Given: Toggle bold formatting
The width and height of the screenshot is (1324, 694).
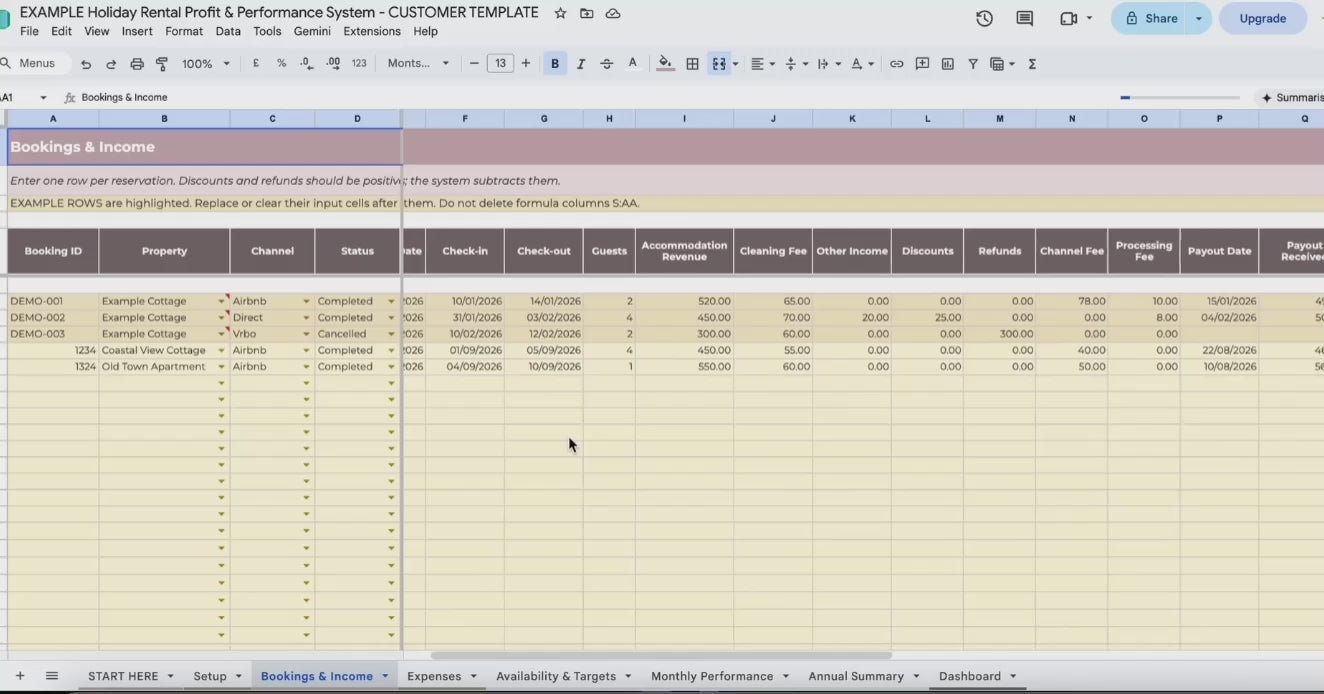Looking at the screenshot, I should [555, 63].
